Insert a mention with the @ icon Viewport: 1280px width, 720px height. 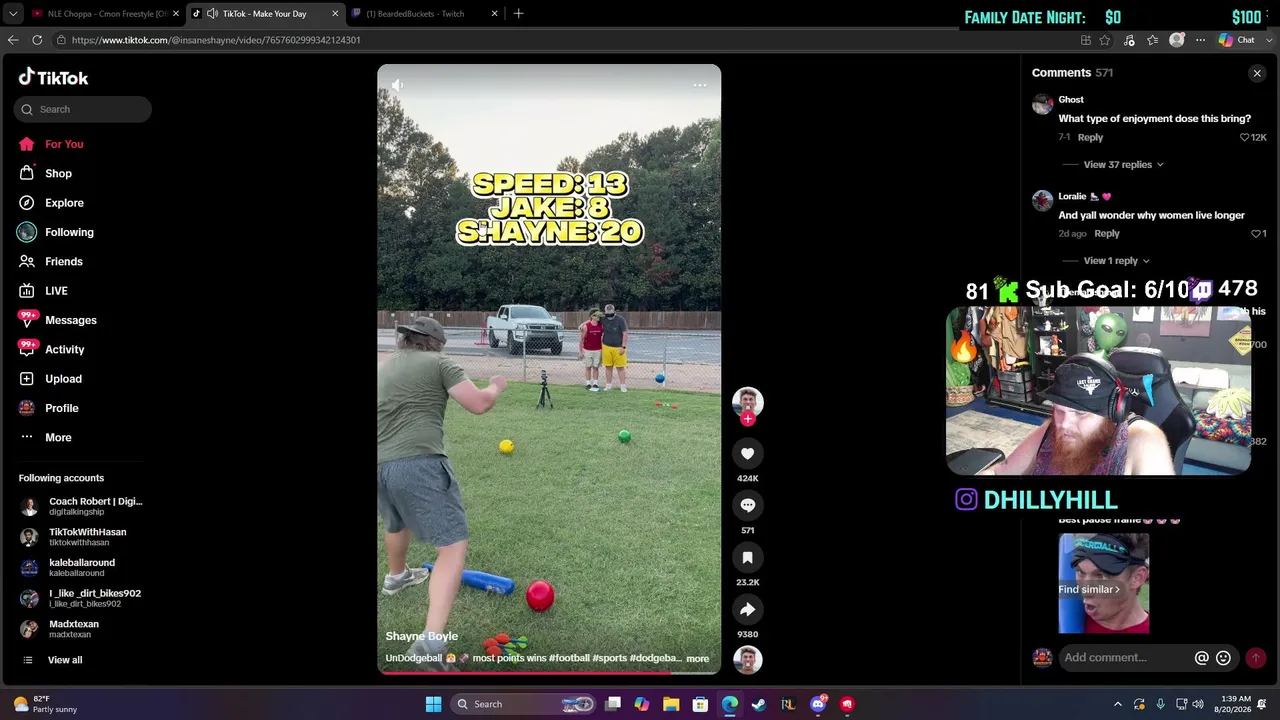(x=1202, y=658)
